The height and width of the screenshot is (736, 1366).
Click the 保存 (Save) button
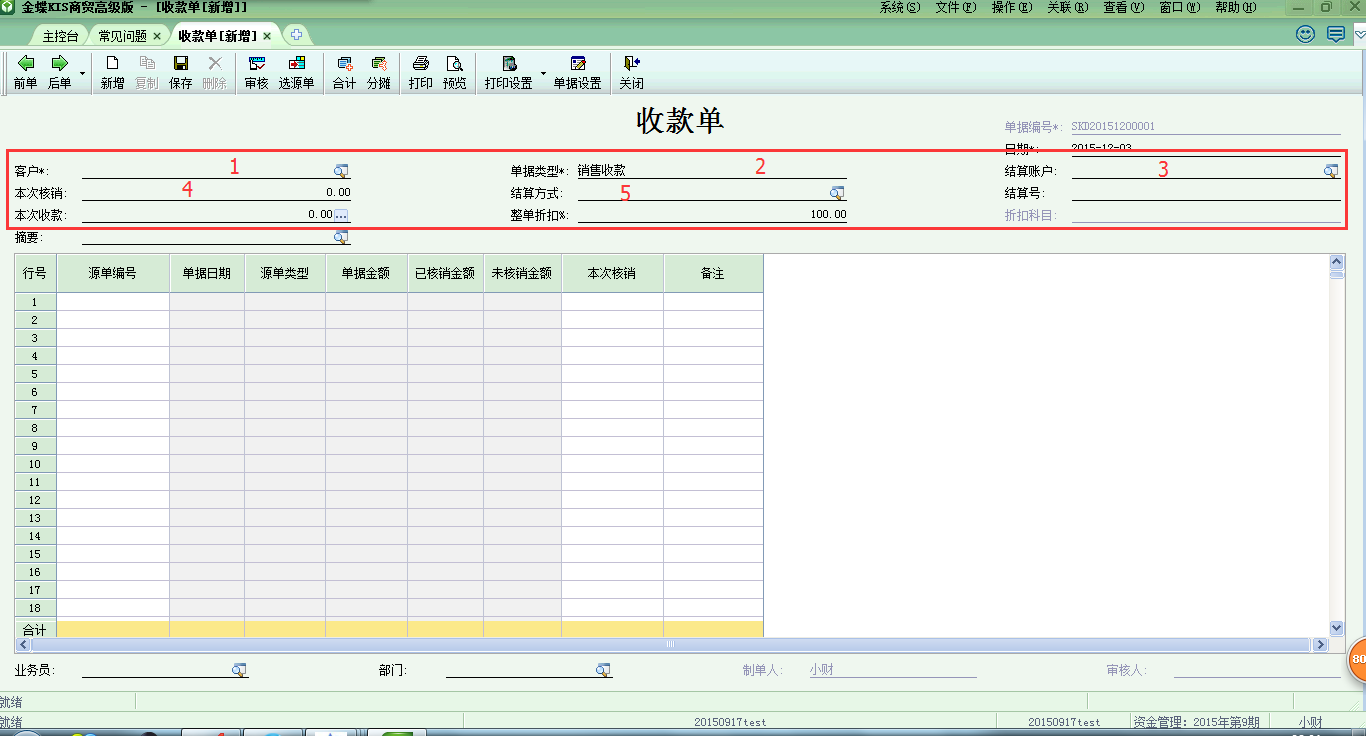(x=180, y=70)
